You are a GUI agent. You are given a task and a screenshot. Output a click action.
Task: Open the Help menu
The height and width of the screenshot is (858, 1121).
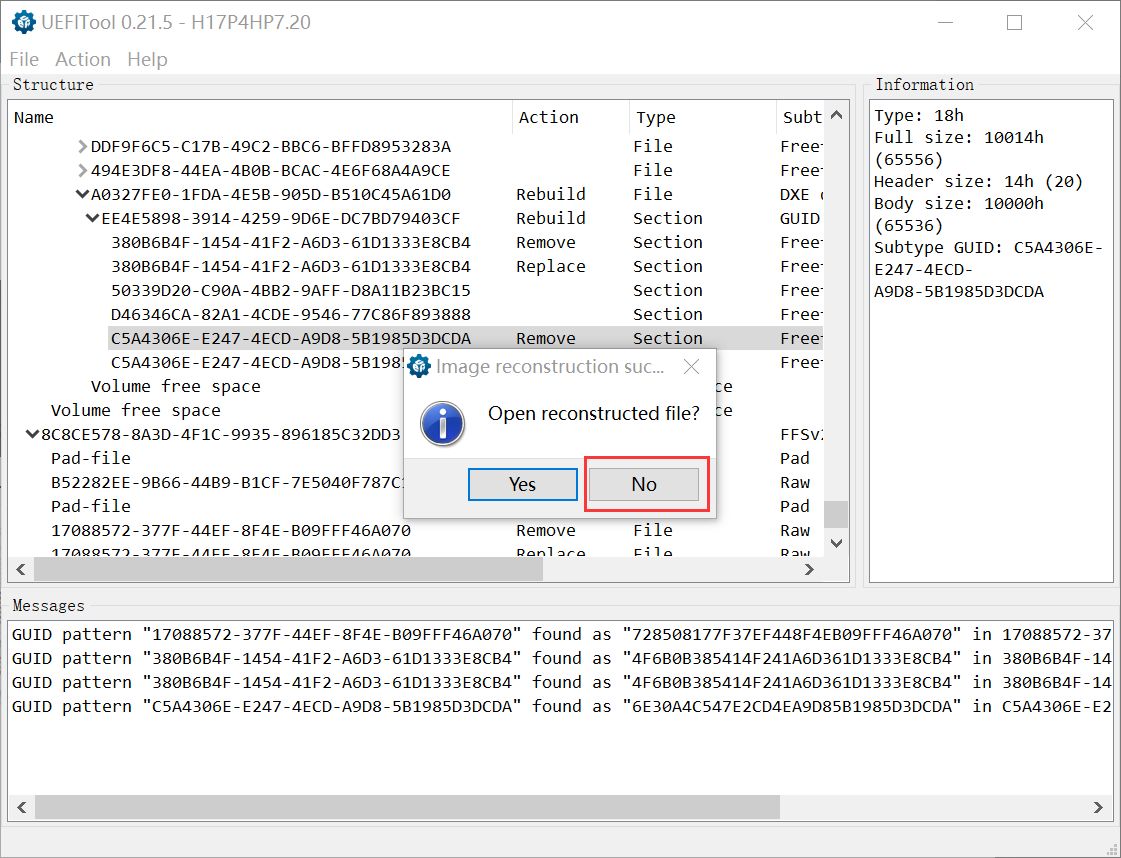coord(147,59)
